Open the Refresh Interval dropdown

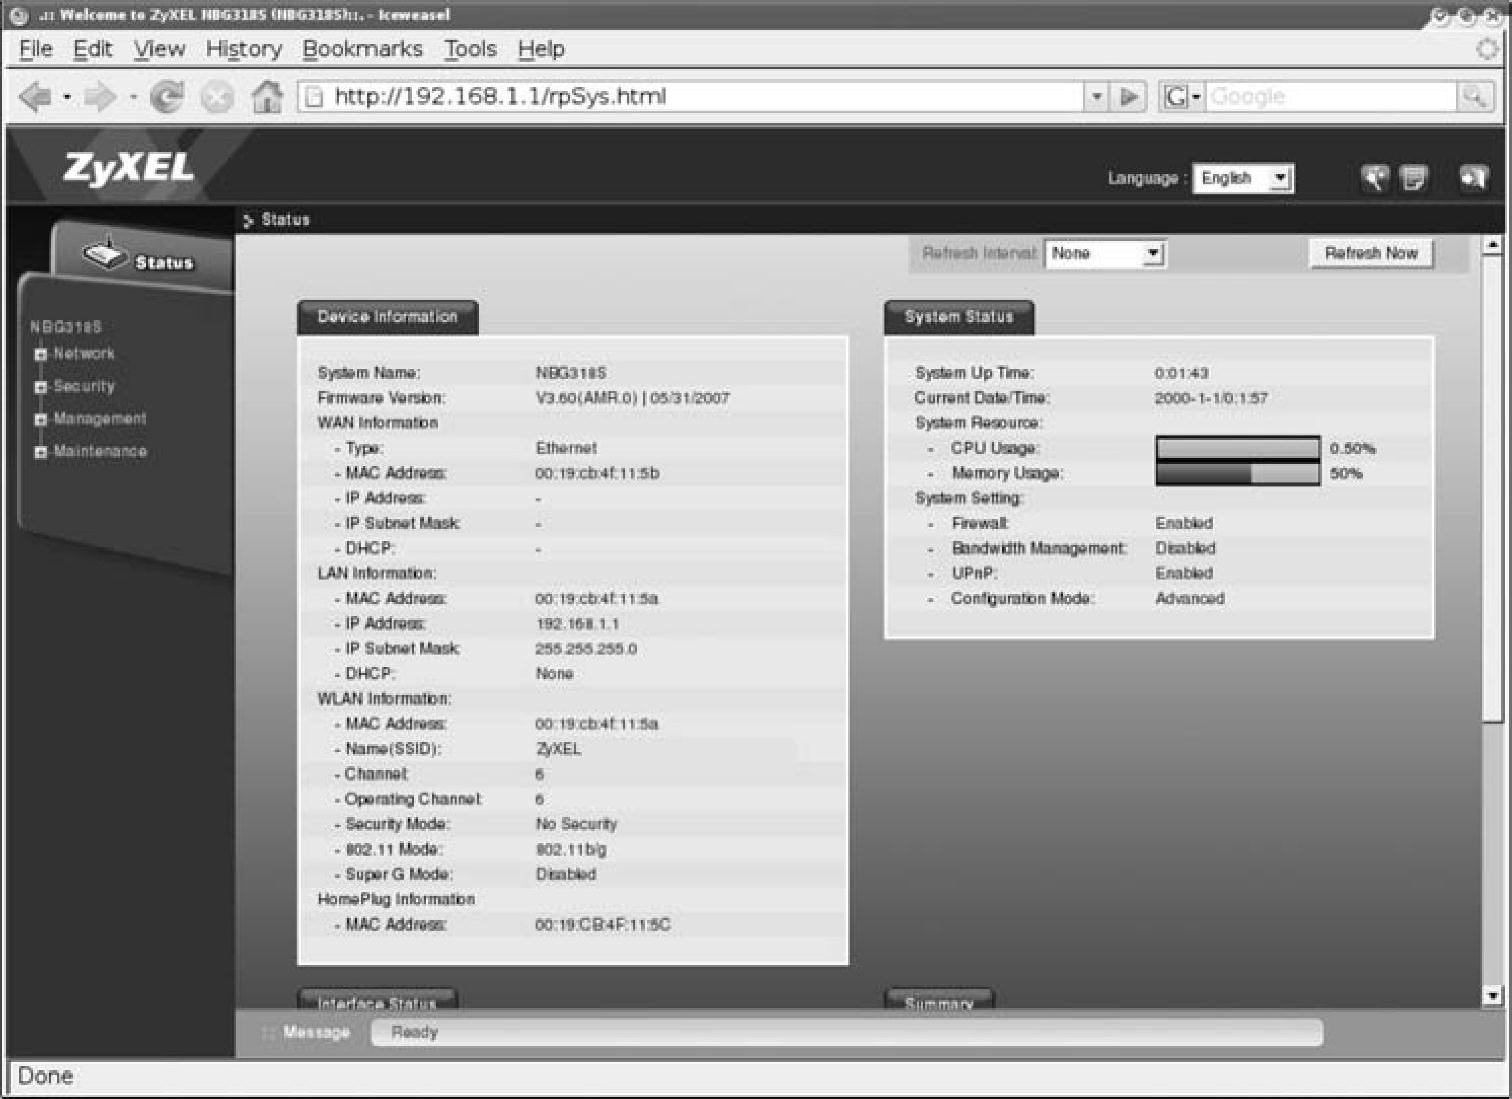pos(1105,254)
